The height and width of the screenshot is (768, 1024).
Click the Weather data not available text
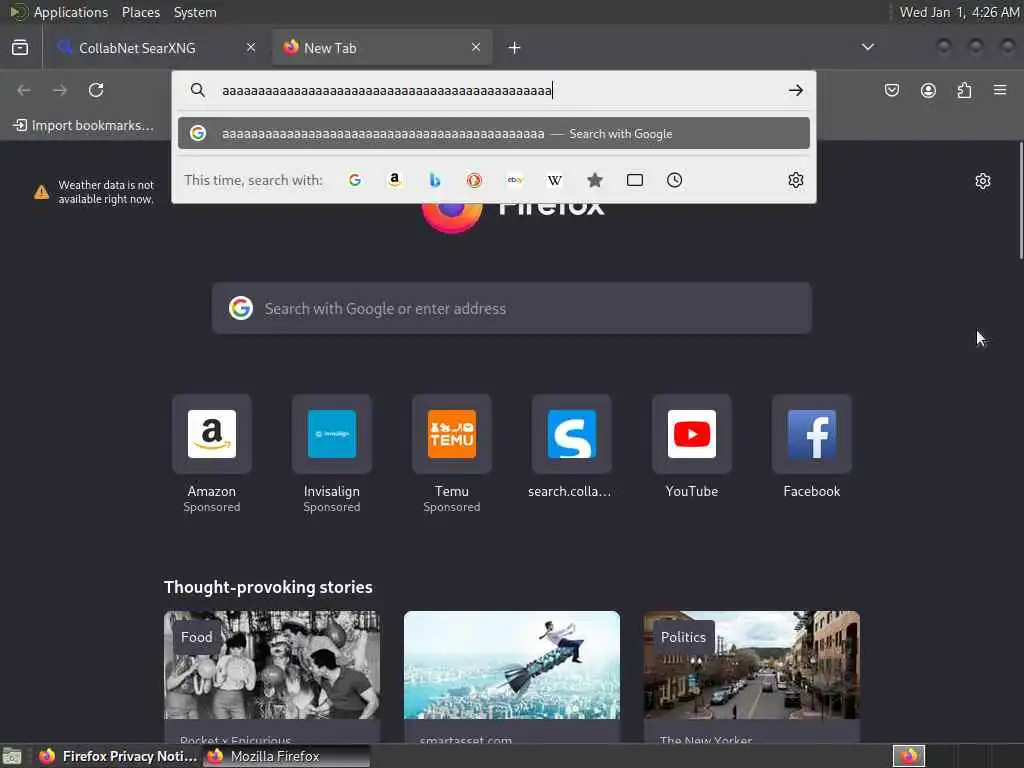tap(106, 192)
